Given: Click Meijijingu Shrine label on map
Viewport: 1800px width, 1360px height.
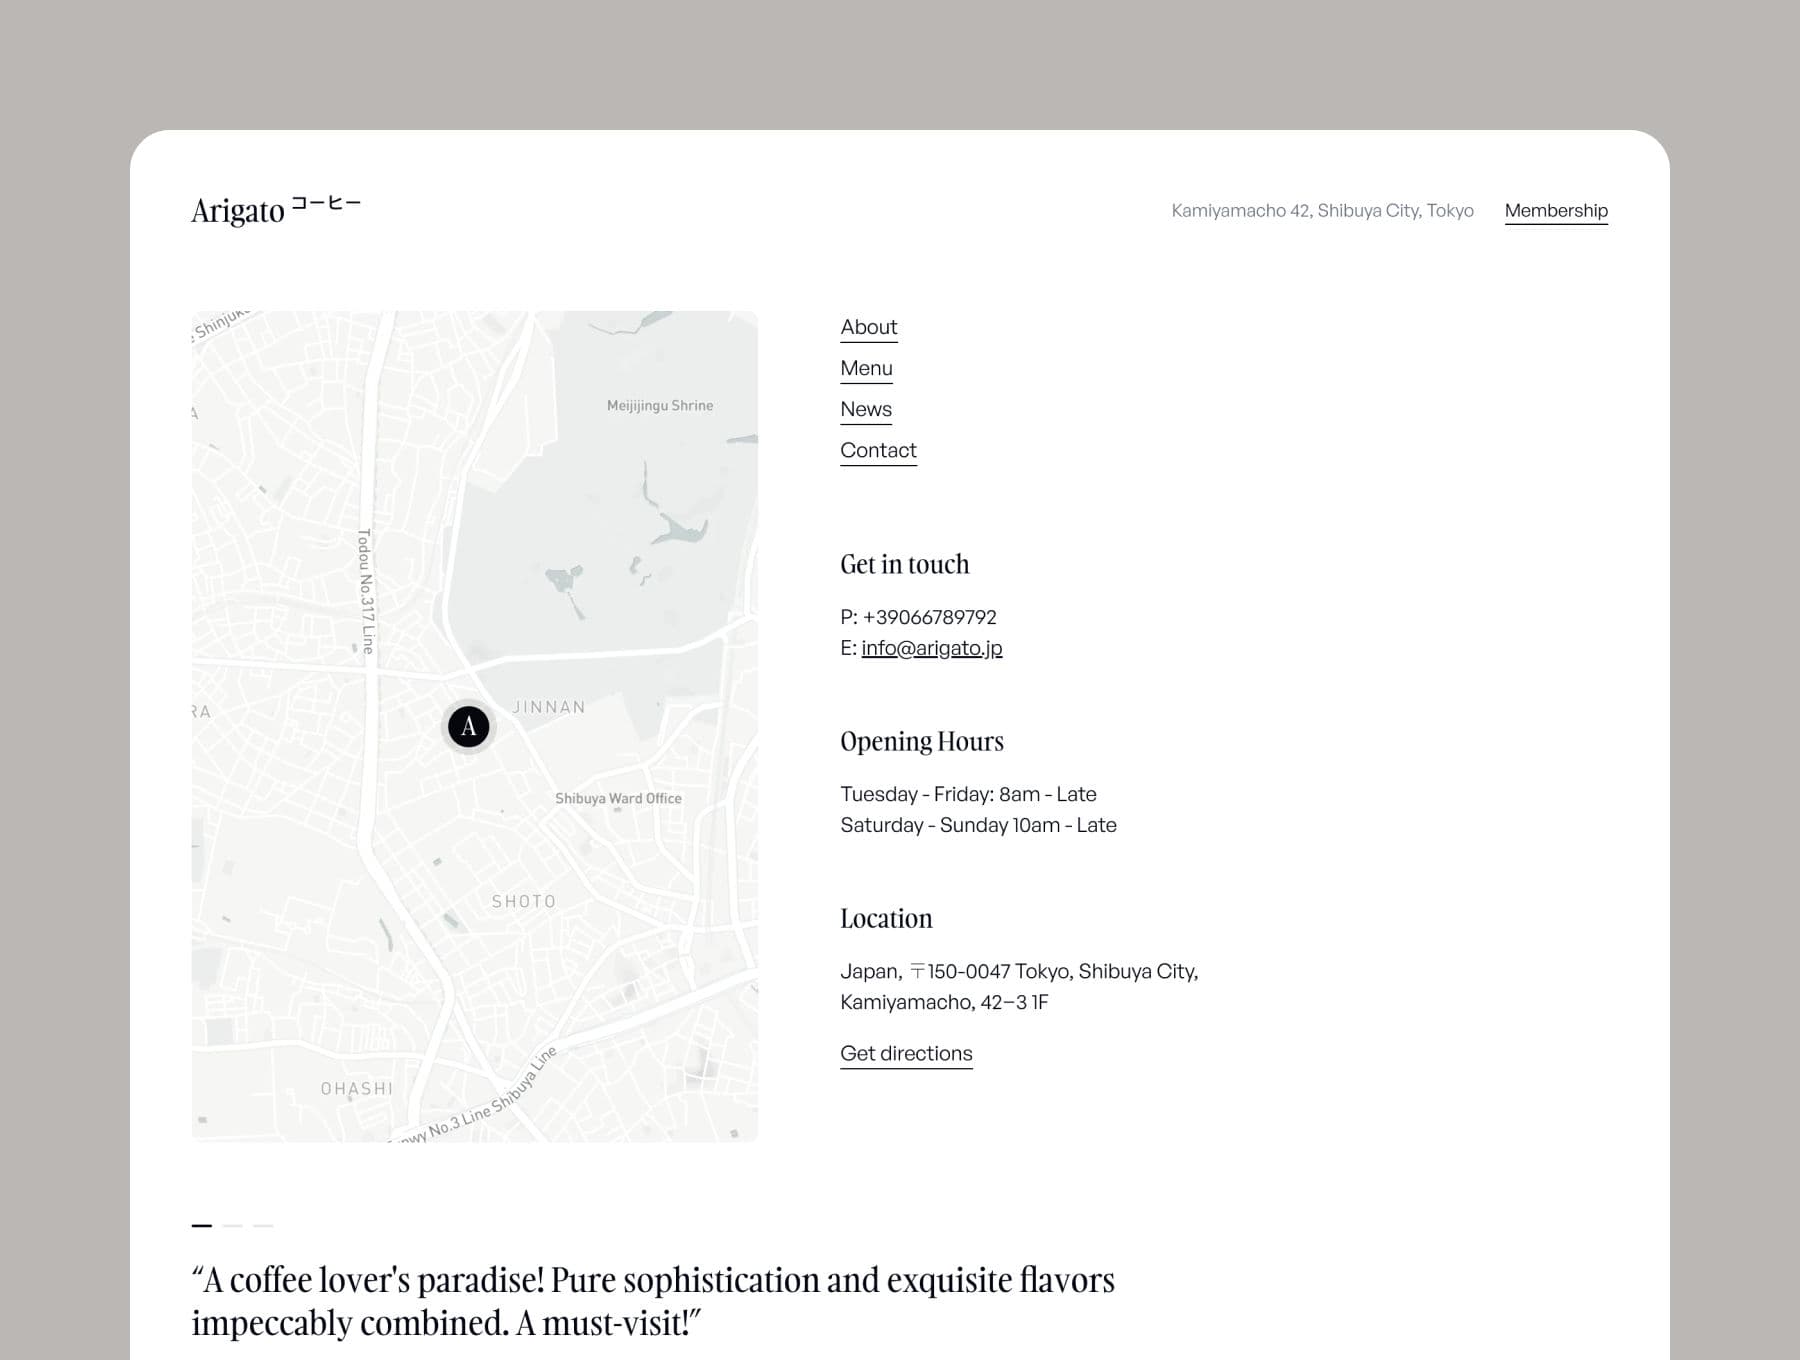Looking at the screenshot, I should tap(659, 406).
